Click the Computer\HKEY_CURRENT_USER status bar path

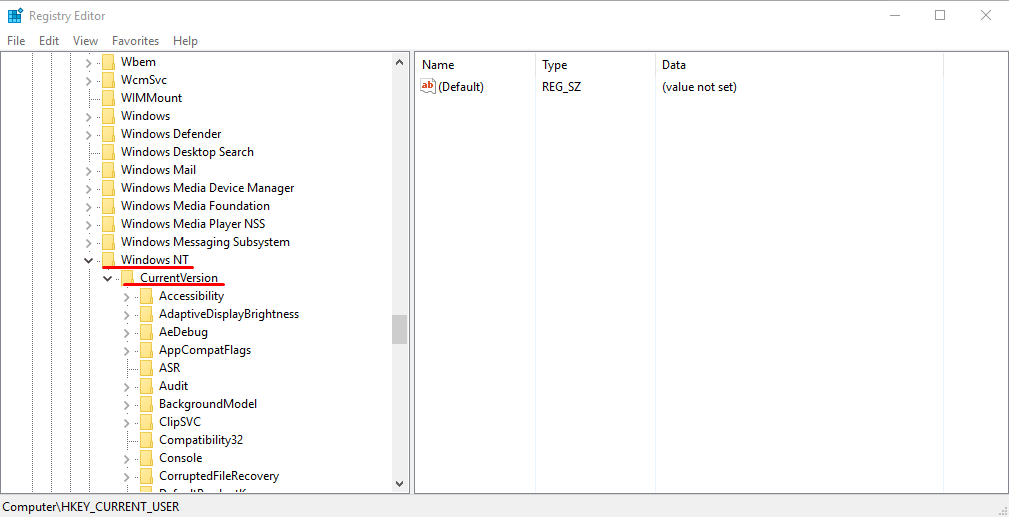tap(91, 507)
